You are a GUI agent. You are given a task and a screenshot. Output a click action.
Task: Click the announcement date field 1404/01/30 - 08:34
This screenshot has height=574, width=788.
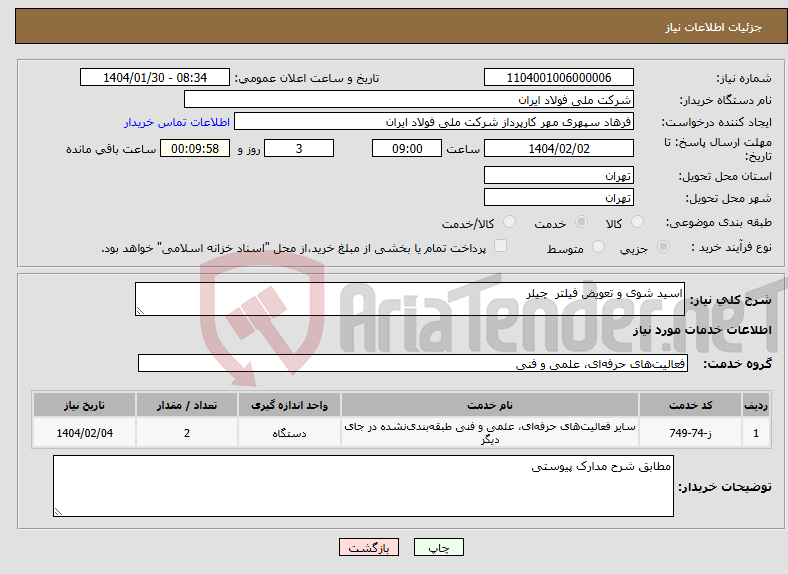pyautogui.click(x=155, y=77)
